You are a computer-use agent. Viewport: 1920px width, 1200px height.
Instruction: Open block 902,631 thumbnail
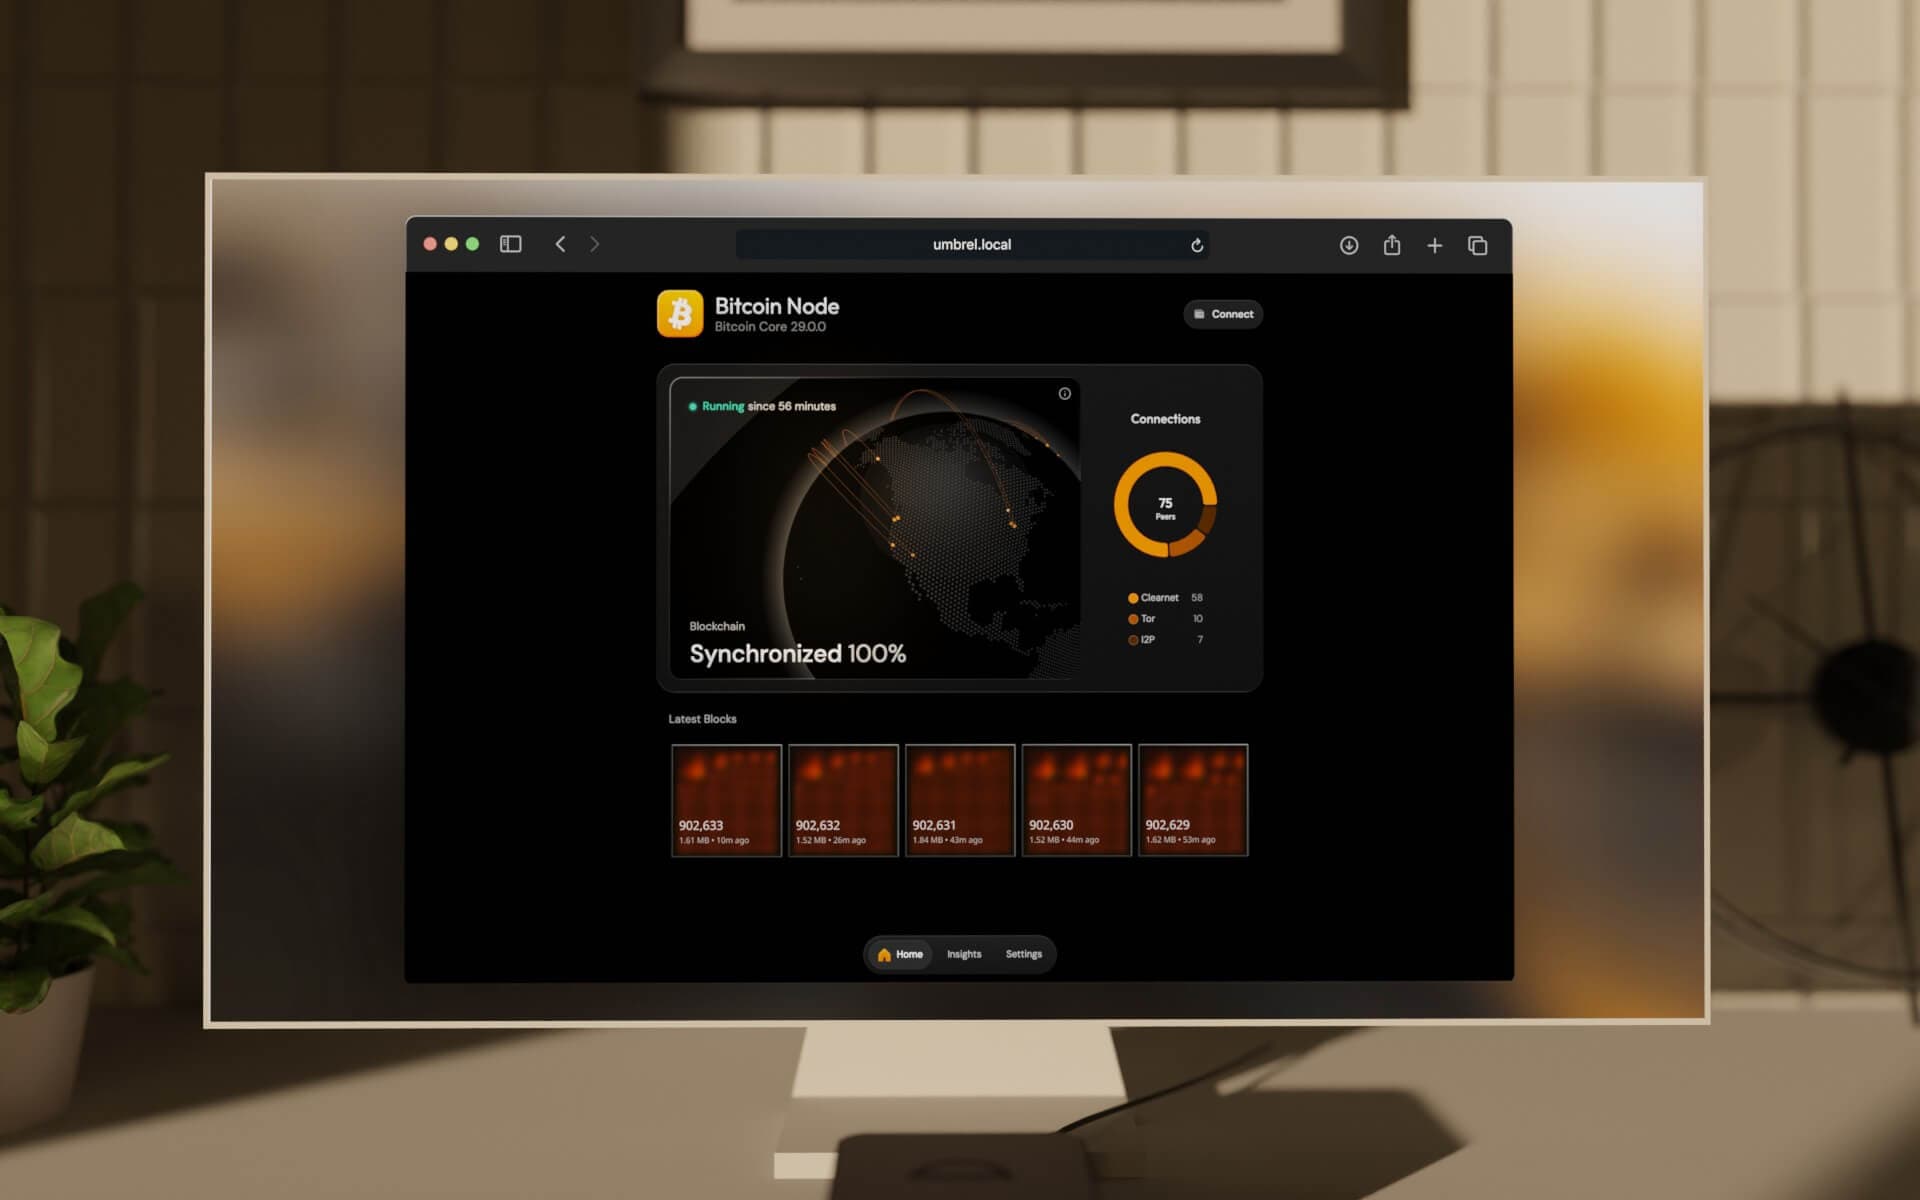(960, 799)
